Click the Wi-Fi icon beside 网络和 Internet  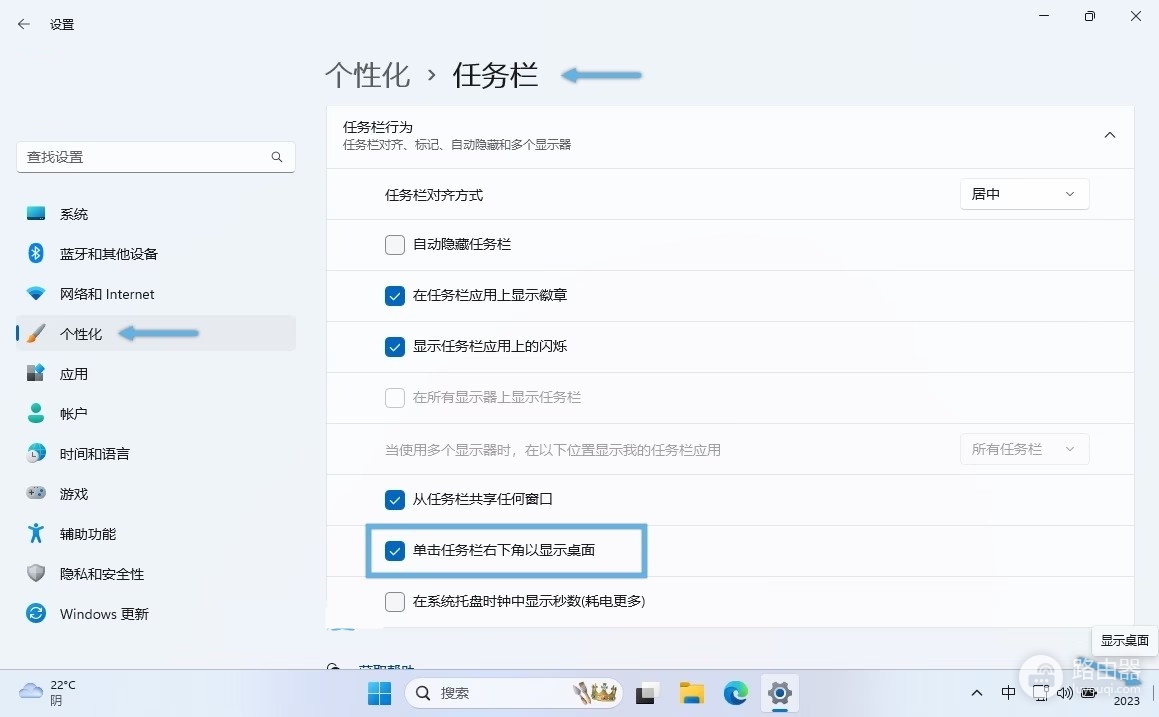35,293
